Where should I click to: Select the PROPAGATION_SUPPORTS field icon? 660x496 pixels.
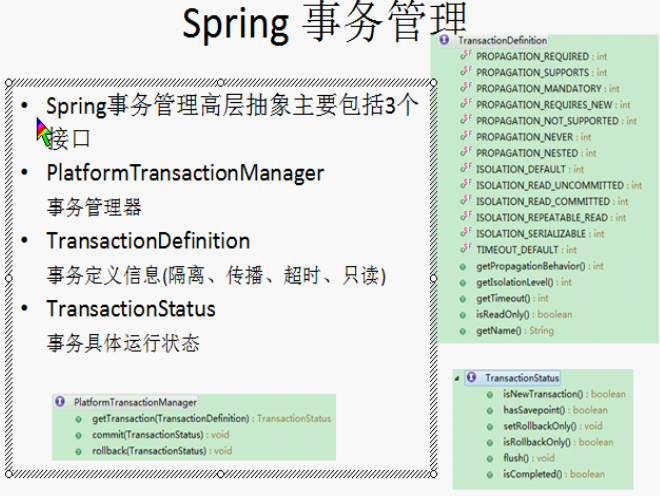(466, 71)
